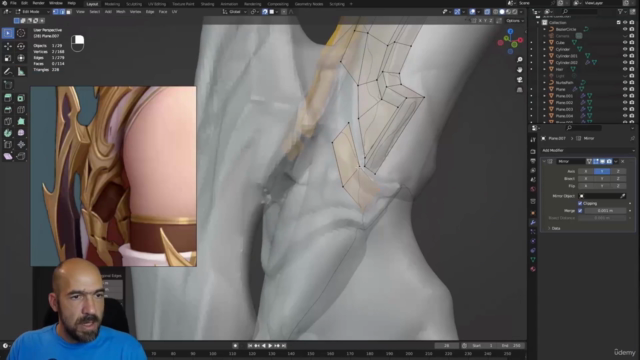Jump to the timeline start frame
Screen dimensions: 640x360
tap(250, 346)
